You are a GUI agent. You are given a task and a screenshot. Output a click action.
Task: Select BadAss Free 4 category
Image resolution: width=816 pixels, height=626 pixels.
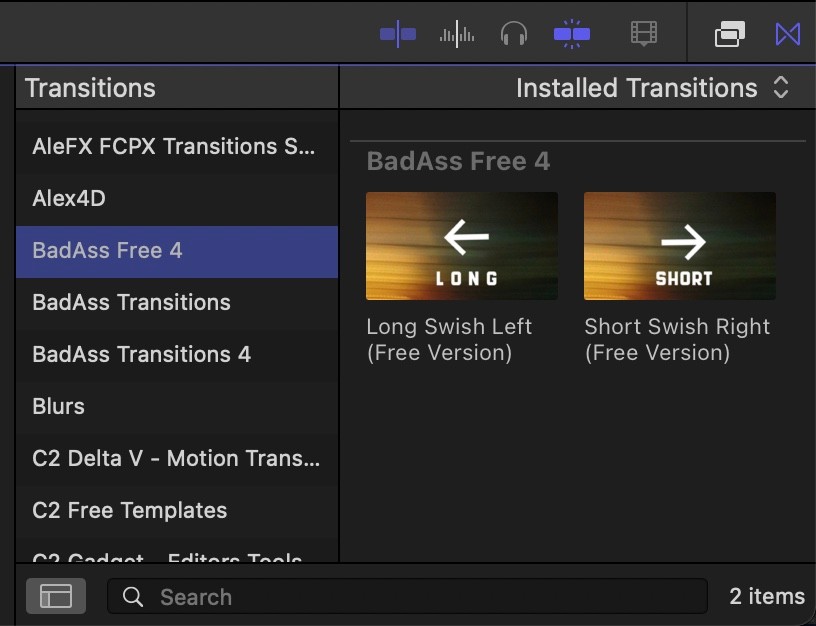177,251
